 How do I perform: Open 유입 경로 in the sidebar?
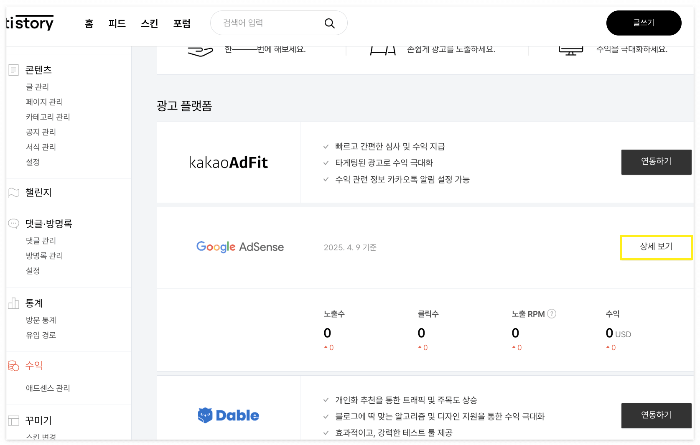pos(41,335)
